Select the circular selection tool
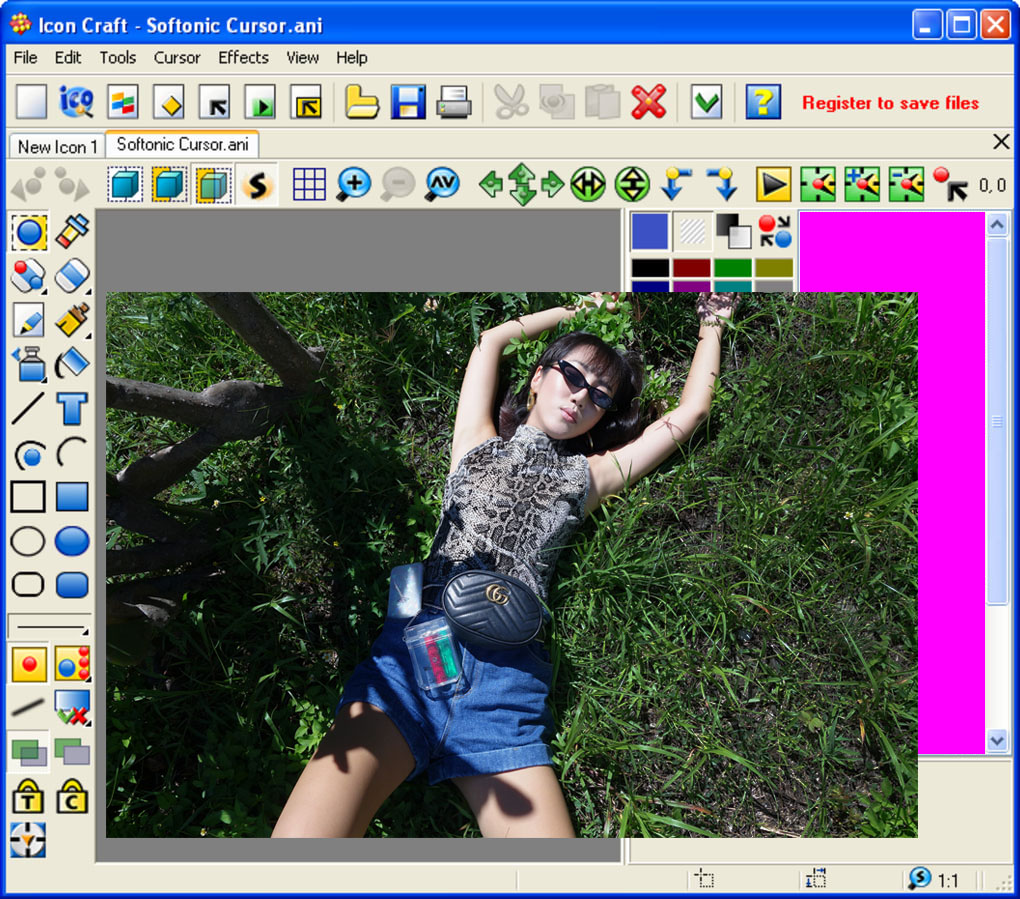1020x899 pixels. pos(29,232)
